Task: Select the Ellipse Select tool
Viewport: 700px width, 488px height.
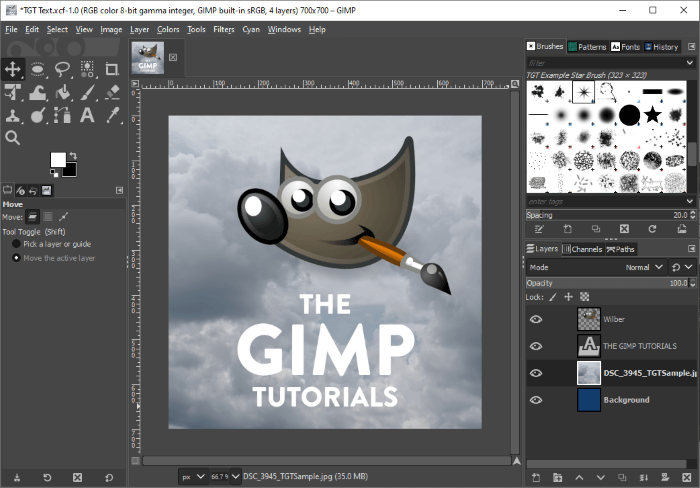Action: [x=38, y=69]
